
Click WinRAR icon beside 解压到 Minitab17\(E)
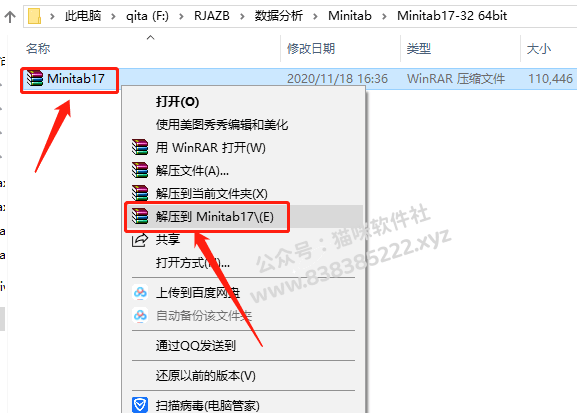click(x=140, y=216)
